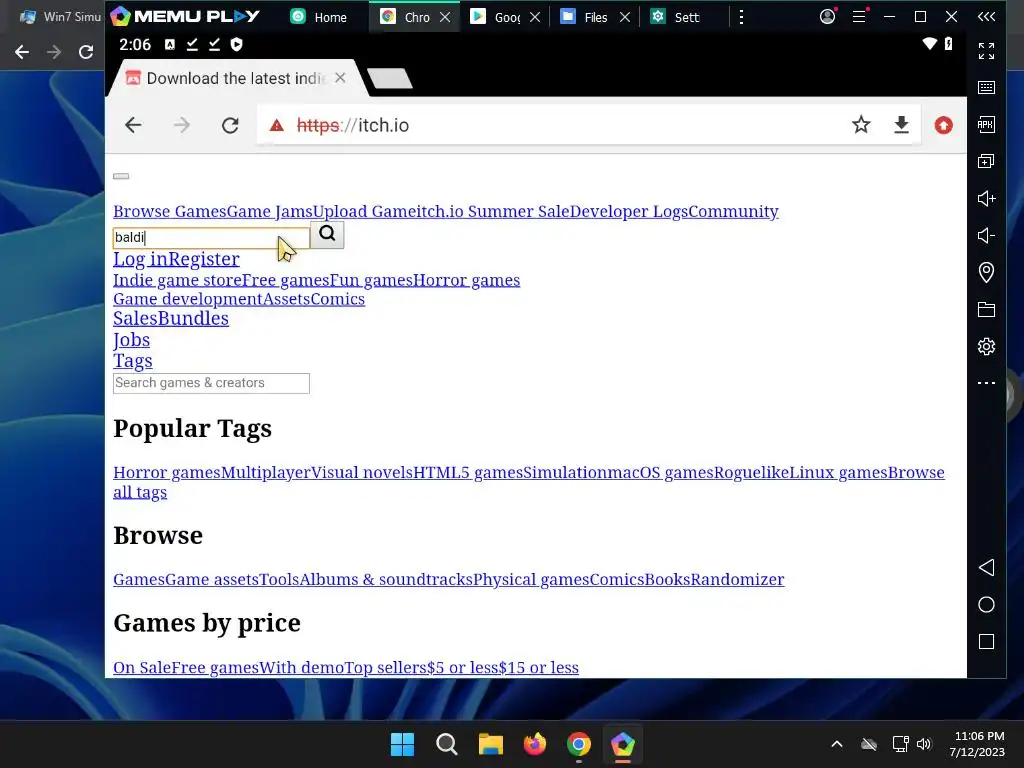Bookmark the page with the star icon
This screenshot has height=768, width=1024.
coord(861,124)
